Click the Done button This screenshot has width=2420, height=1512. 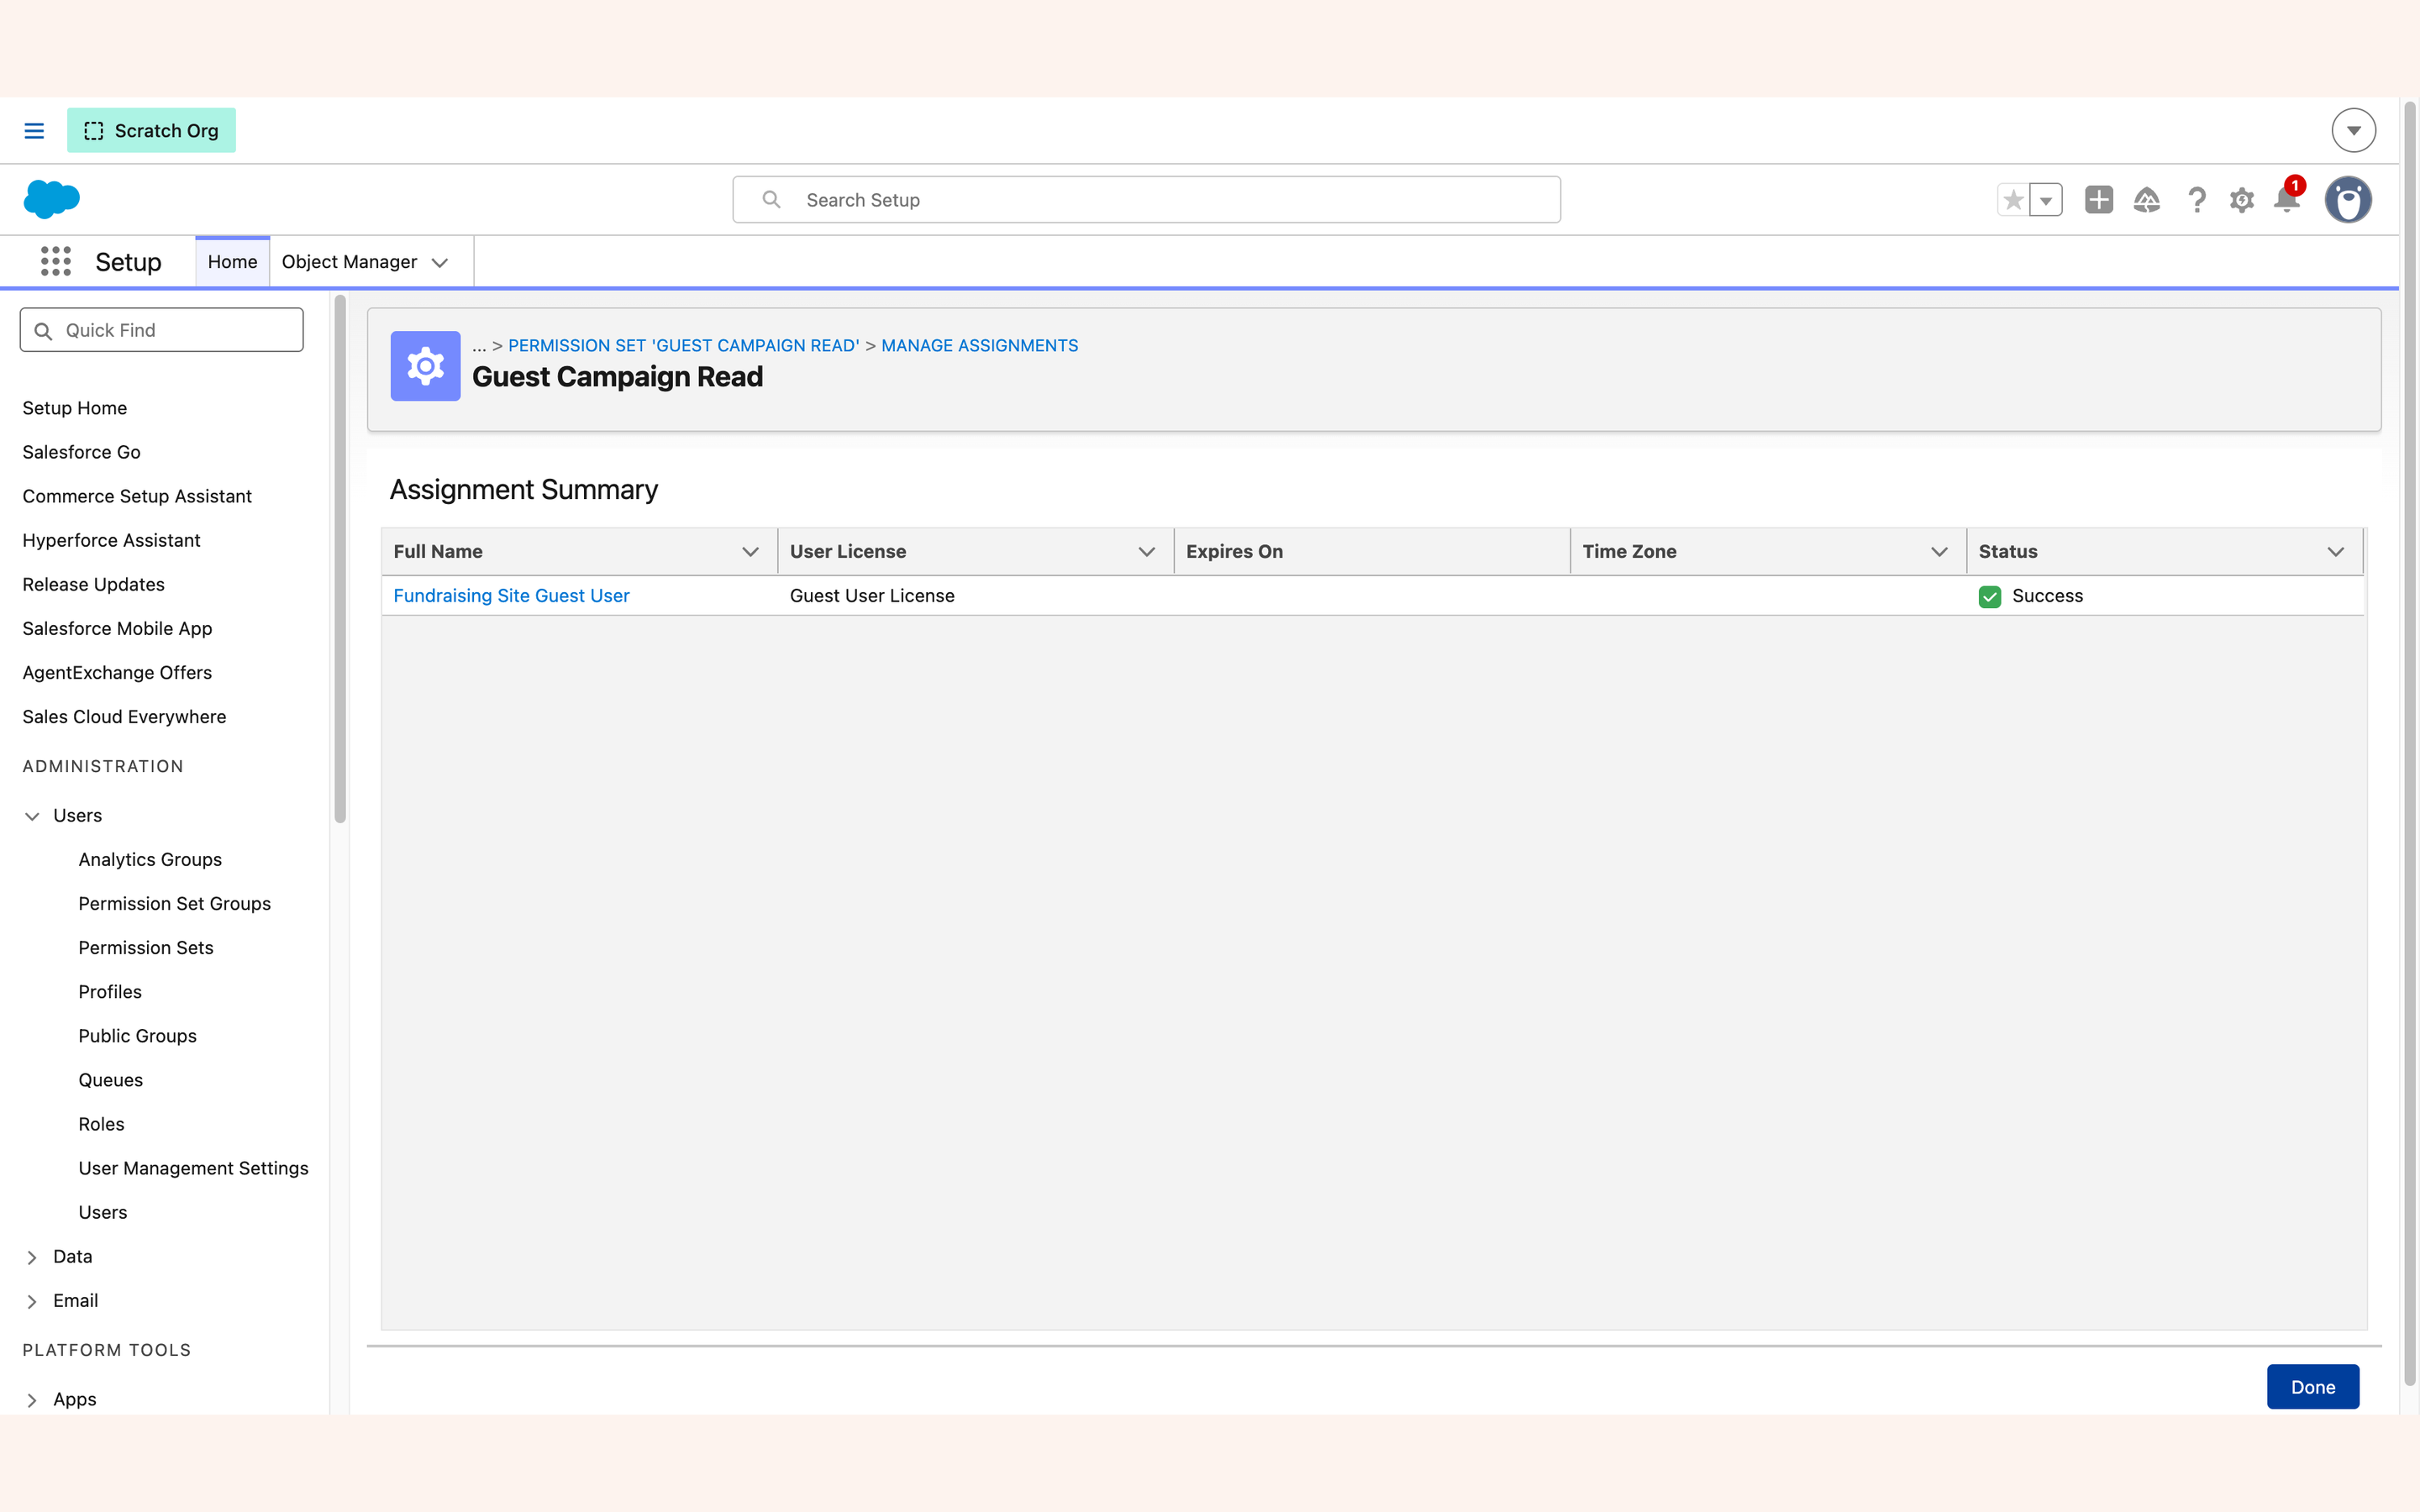point(2312,1387)
